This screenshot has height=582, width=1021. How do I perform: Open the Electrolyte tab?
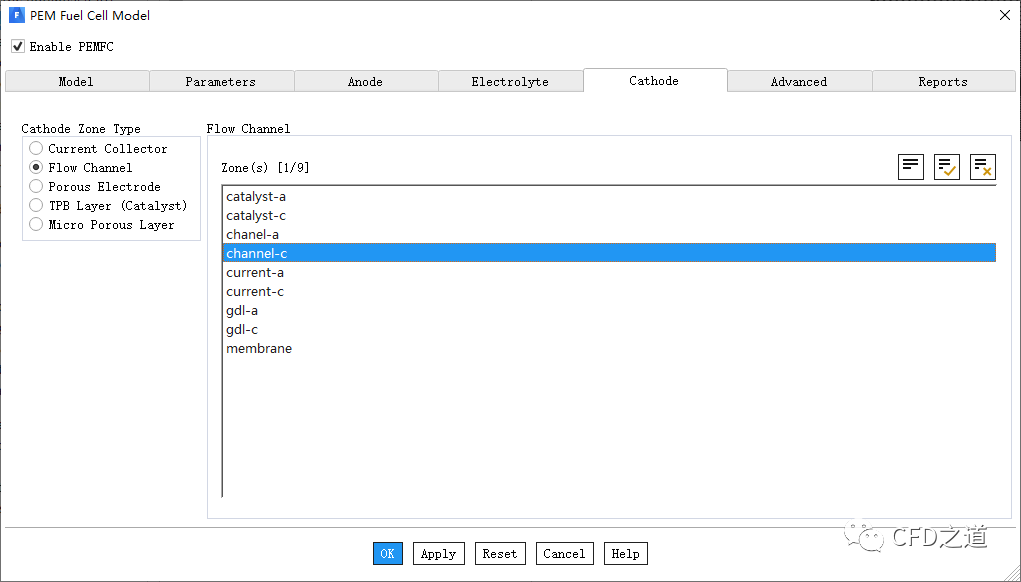510,82
